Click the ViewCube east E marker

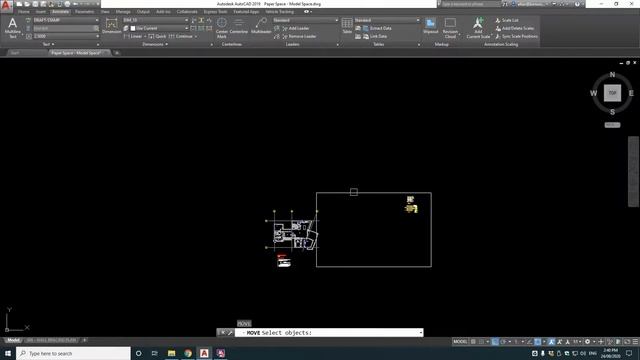click(631, 93)
